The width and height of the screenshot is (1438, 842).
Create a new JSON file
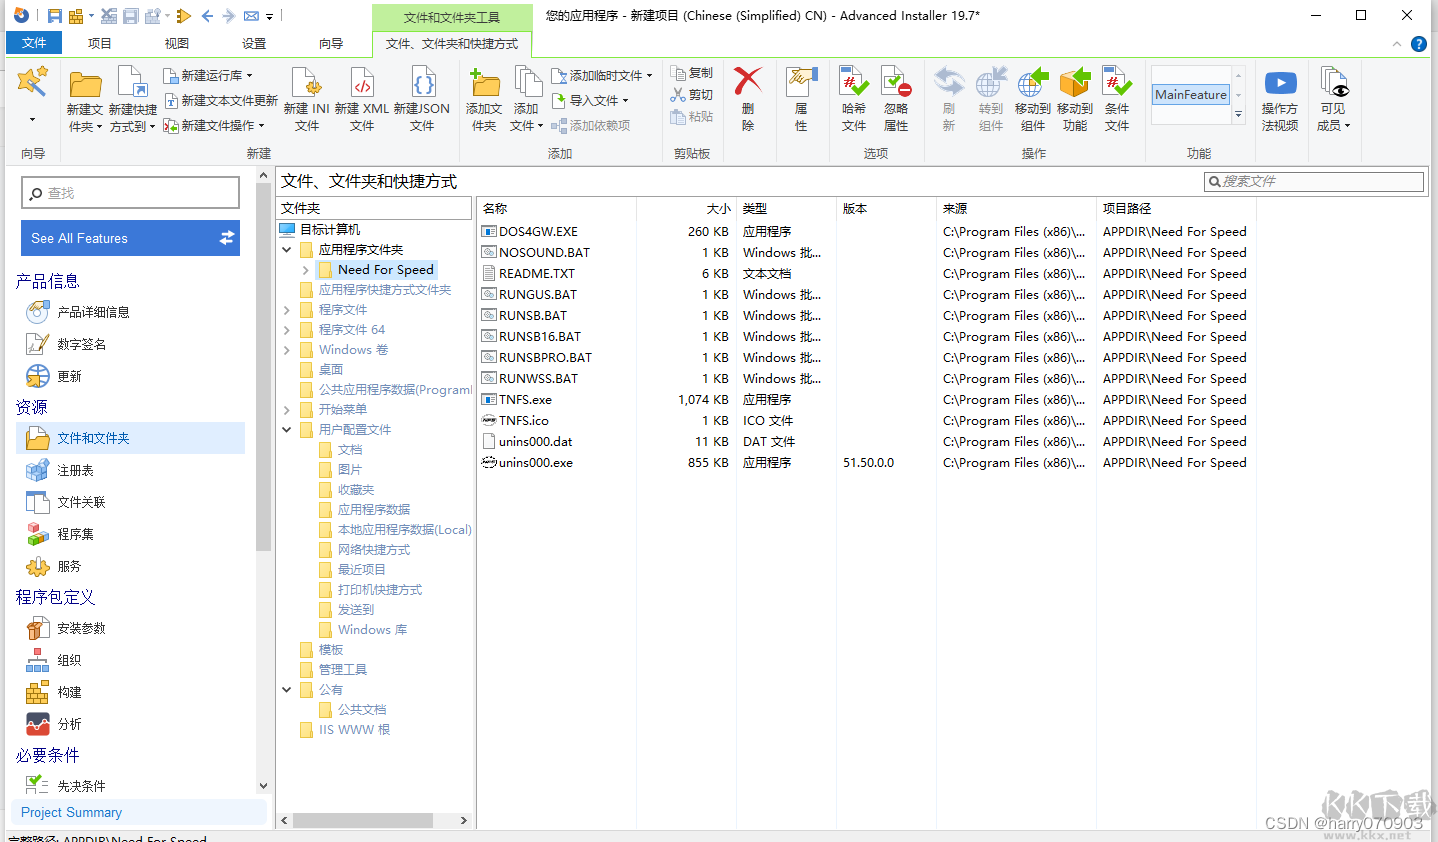422,97
